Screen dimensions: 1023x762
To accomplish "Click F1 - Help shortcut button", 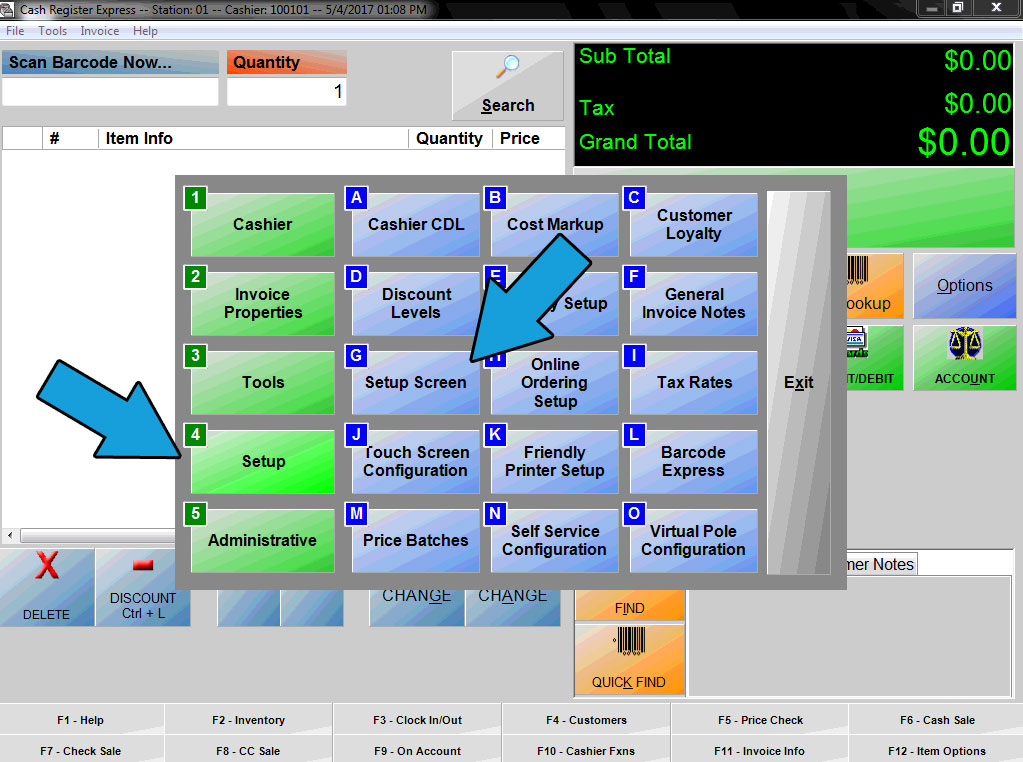I will click(81, 720).
